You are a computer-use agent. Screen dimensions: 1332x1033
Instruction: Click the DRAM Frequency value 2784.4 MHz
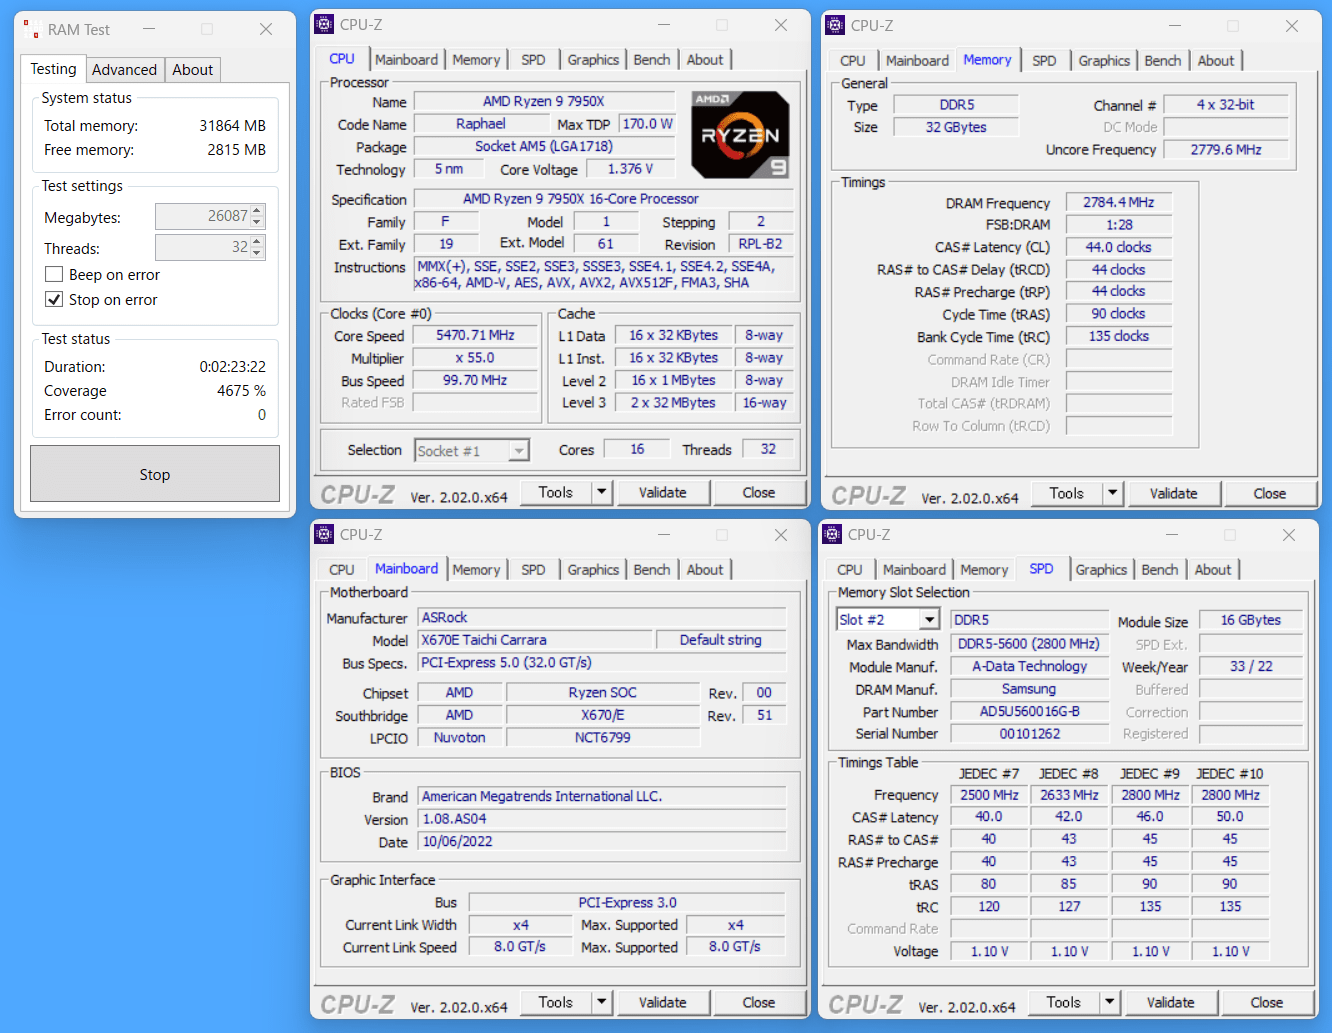pyautogui.click(x=1119, y=202)
